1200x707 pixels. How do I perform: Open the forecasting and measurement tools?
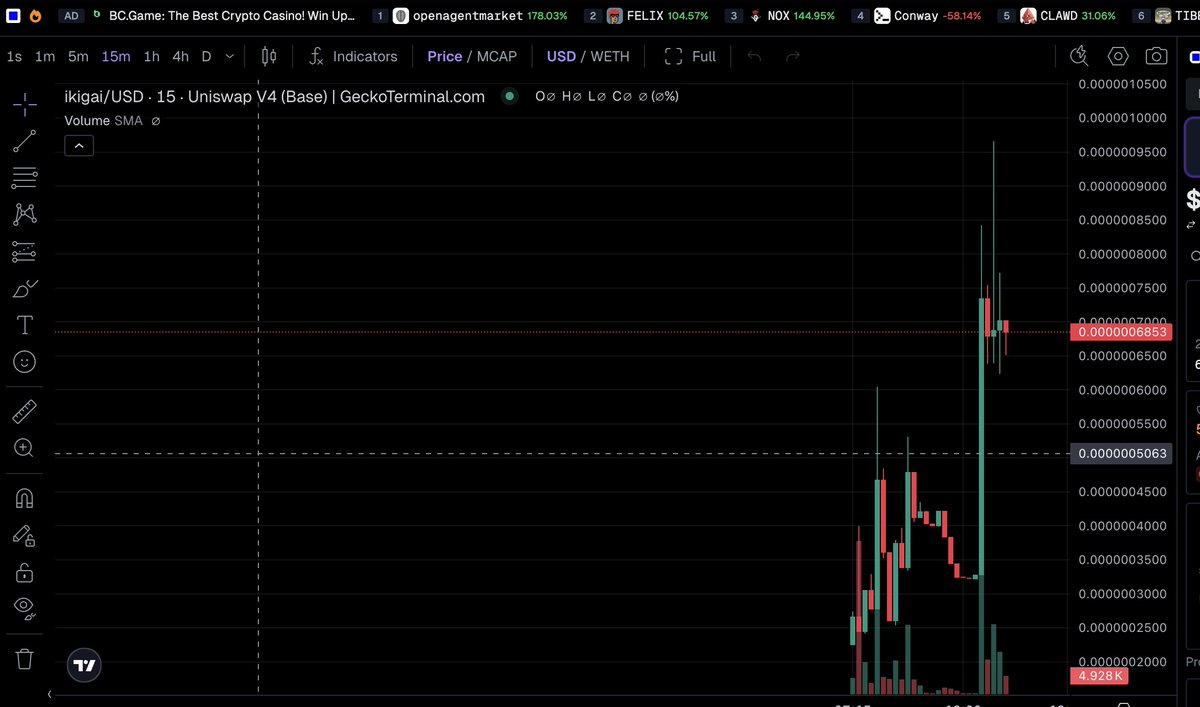25,252
